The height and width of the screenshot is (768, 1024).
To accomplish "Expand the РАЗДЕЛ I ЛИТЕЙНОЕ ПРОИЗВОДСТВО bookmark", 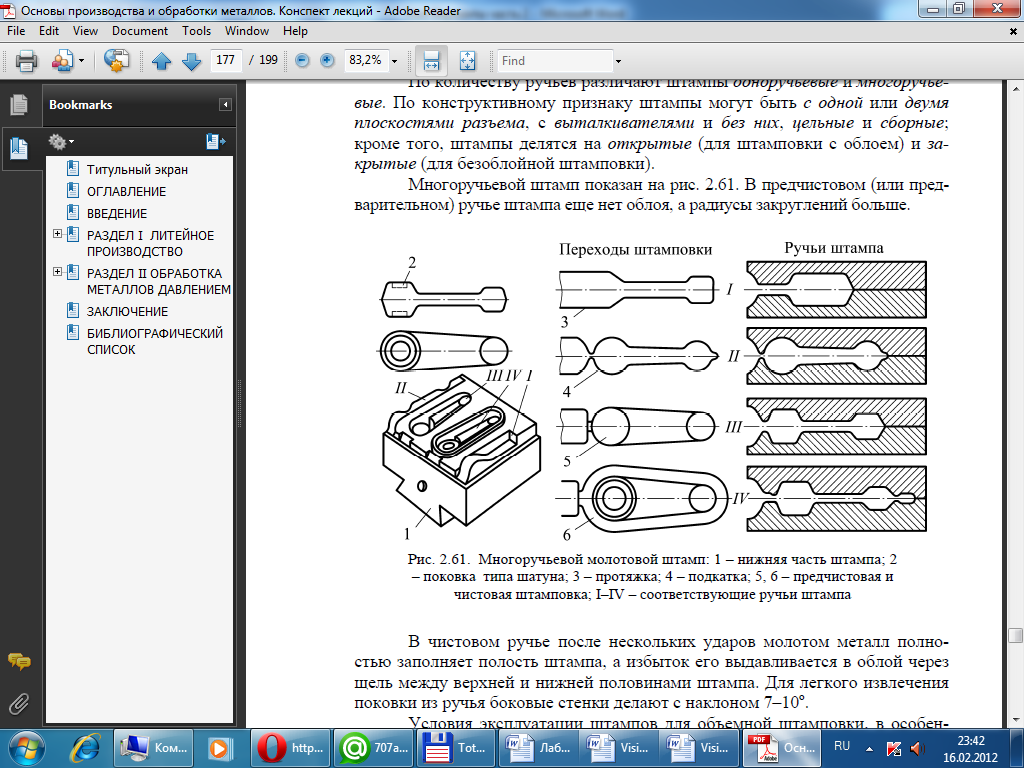I will point(57,234).
